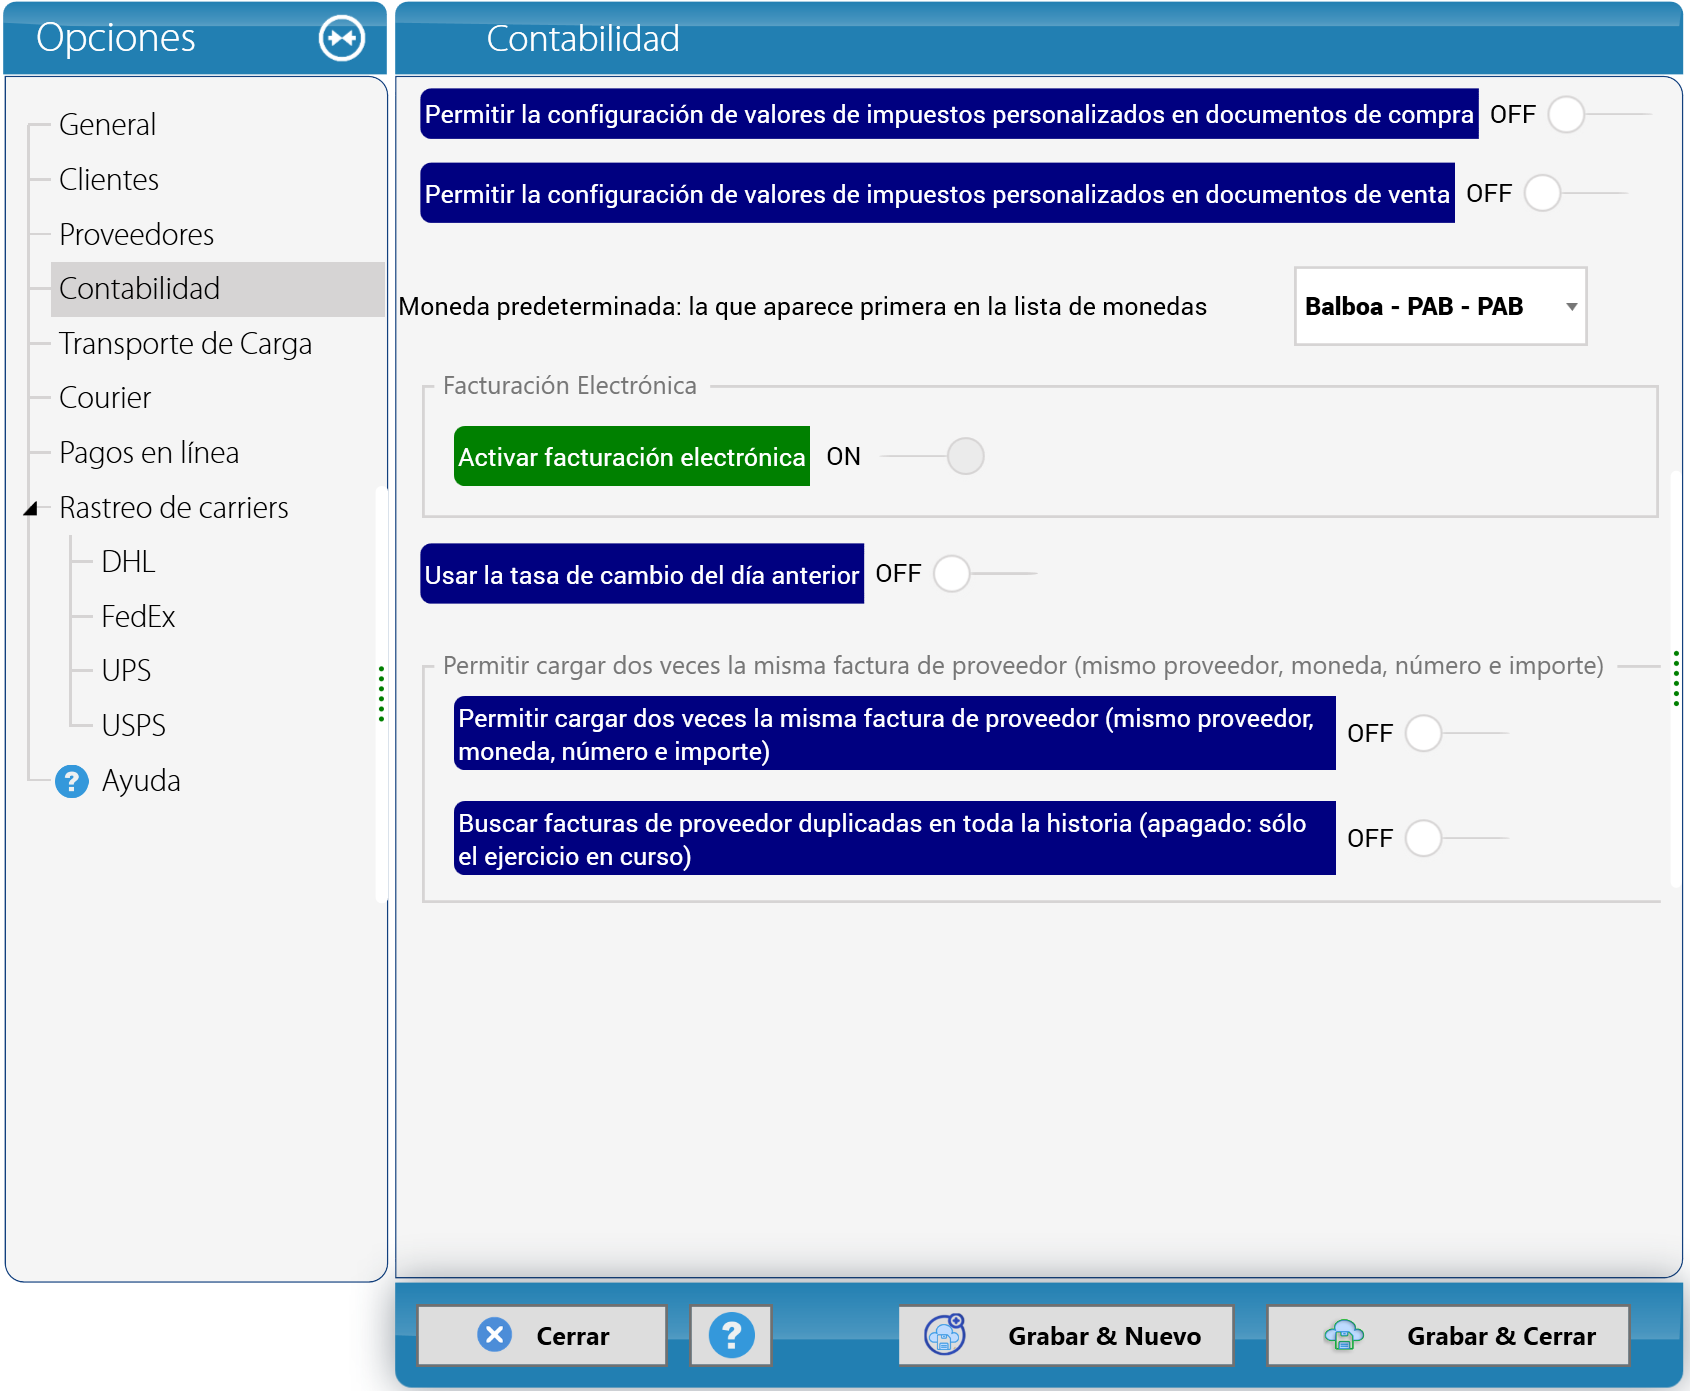Click the green dotted grip at right edge
The image size is (1690, 1391).
1676,678
